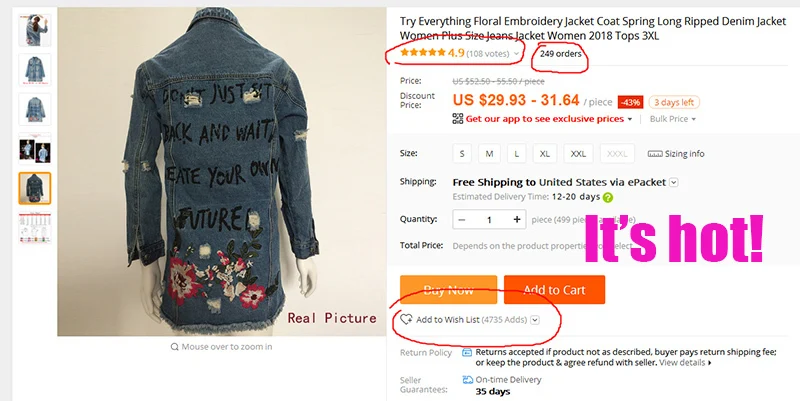Decrease quantity with the minus button

pyautogui.click(x=462, y=219)
